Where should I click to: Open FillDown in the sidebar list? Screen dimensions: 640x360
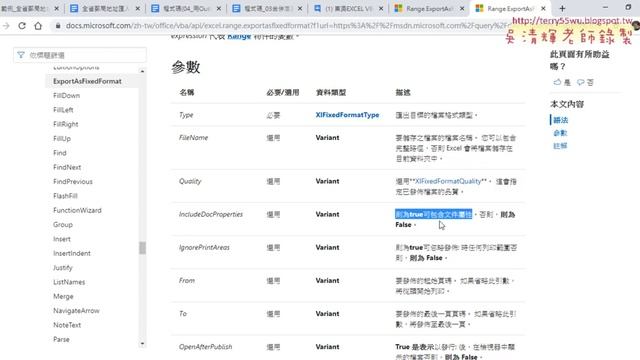point(67,96)
